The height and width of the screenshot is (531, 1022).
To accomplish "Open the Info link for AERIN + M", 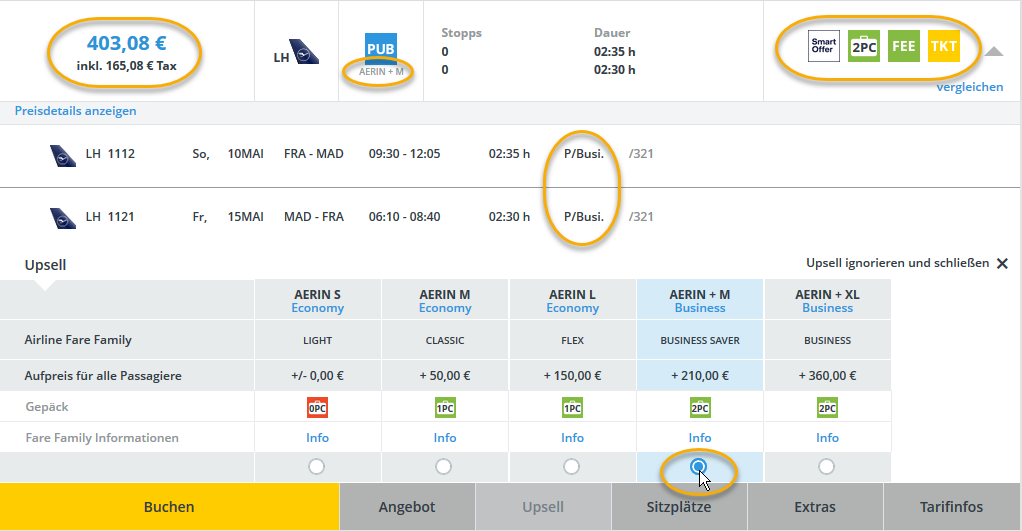I will (x=700, y=438).
